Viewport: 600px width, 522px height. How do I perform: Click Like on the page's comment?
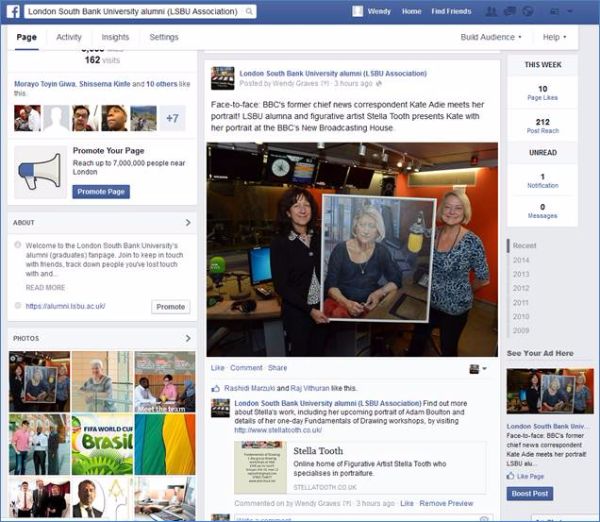(x=406, y=503)
